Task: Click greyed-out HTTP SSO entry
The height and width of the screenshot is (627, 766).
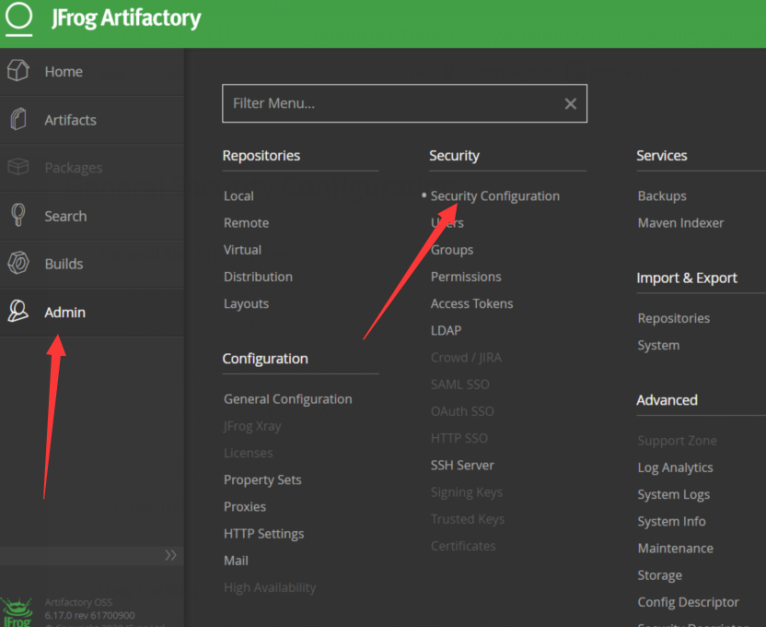Action: 459,438
